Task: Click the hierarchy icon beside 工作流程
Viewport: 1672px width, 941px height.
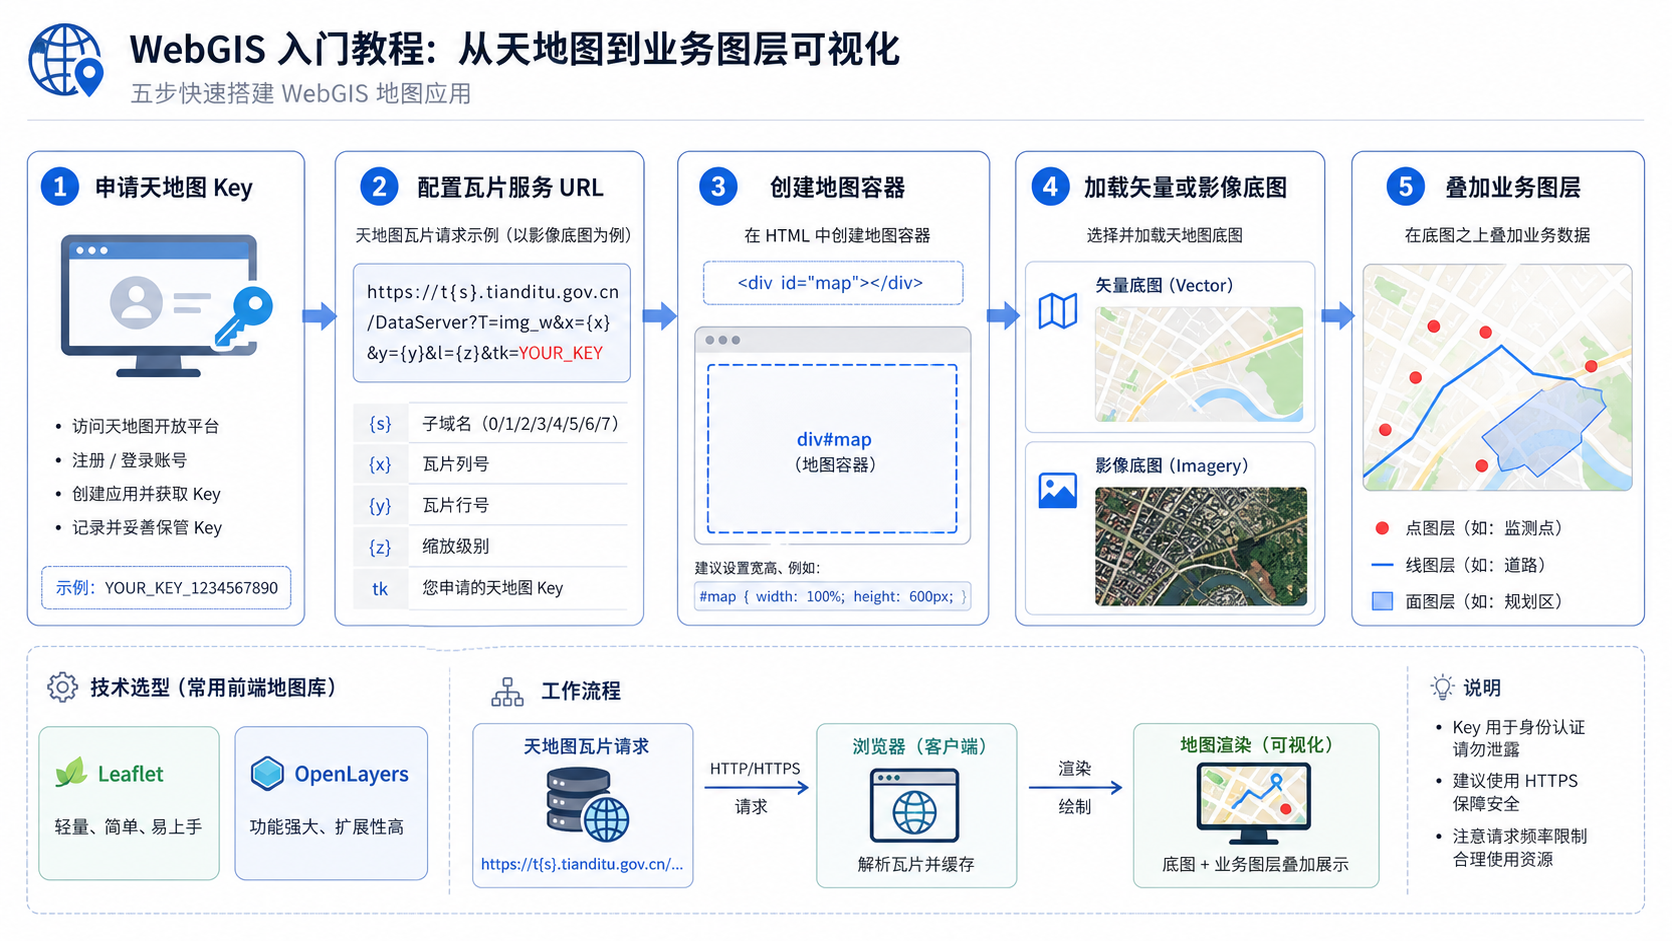Action: 507,691
